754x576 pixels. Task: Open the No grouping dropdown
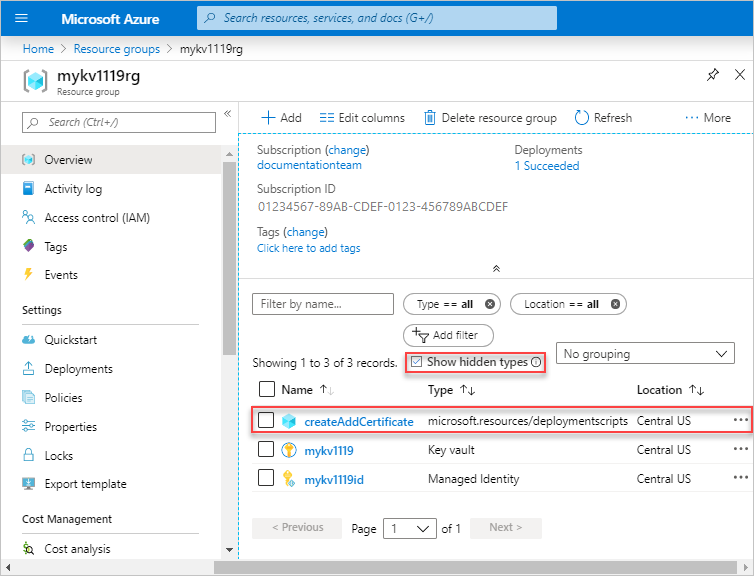click(645, 354)
